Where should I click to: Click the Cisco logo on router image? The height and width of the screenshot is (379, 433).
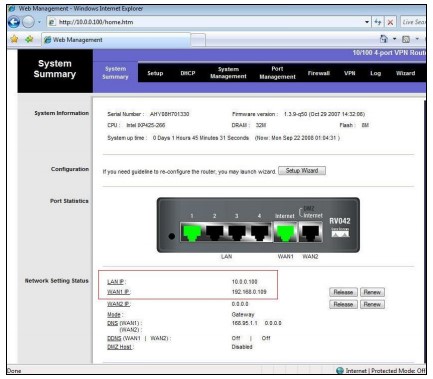pos(340,232)
